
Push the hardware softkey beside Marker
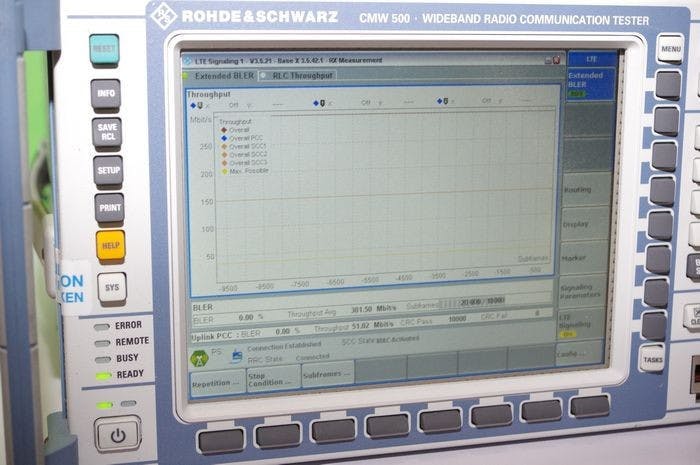(x=658, y=259)
